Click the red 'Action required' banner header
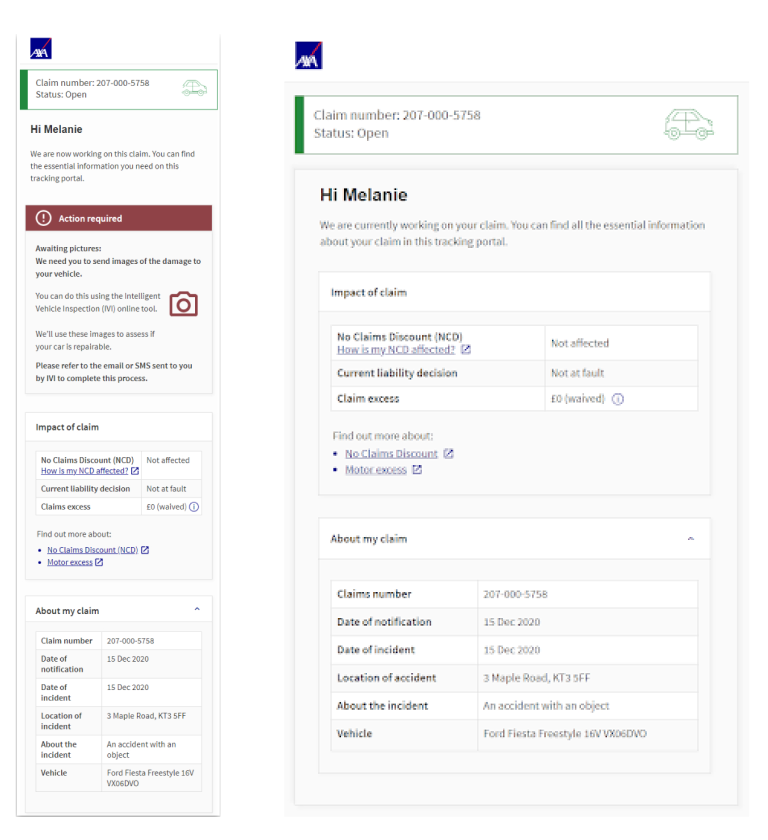The height and width of the screenshot is (840, 768). (x=119, y=218)
